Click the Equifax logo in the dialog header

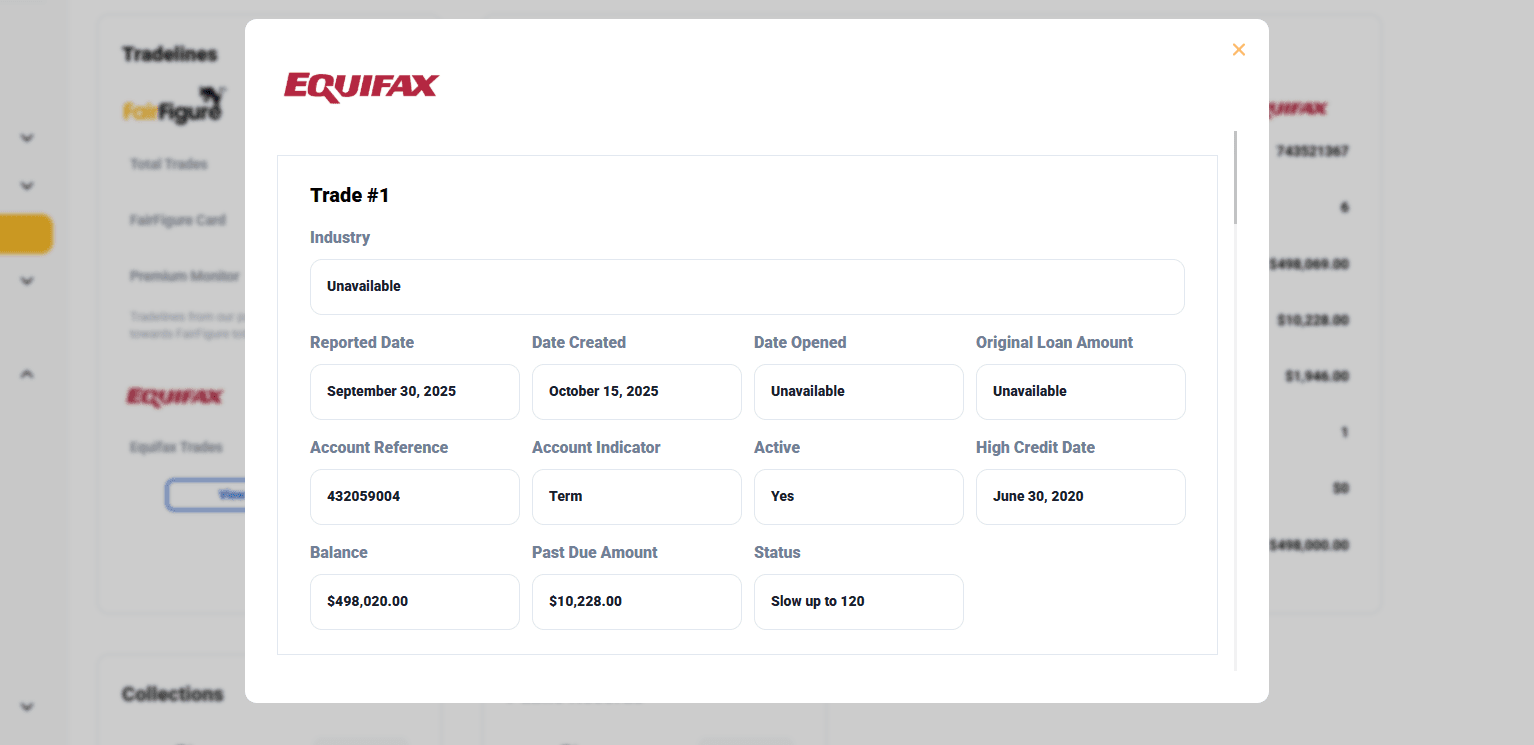pos(361,87)
